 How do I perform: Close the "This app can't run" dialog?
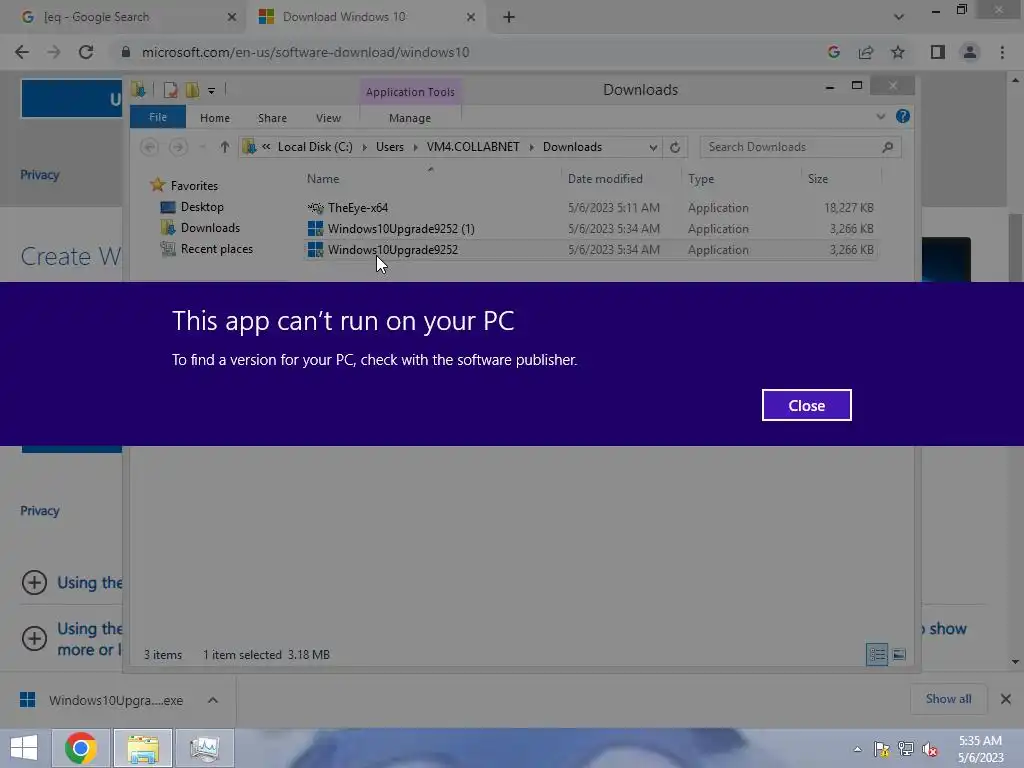pos(806,405)
